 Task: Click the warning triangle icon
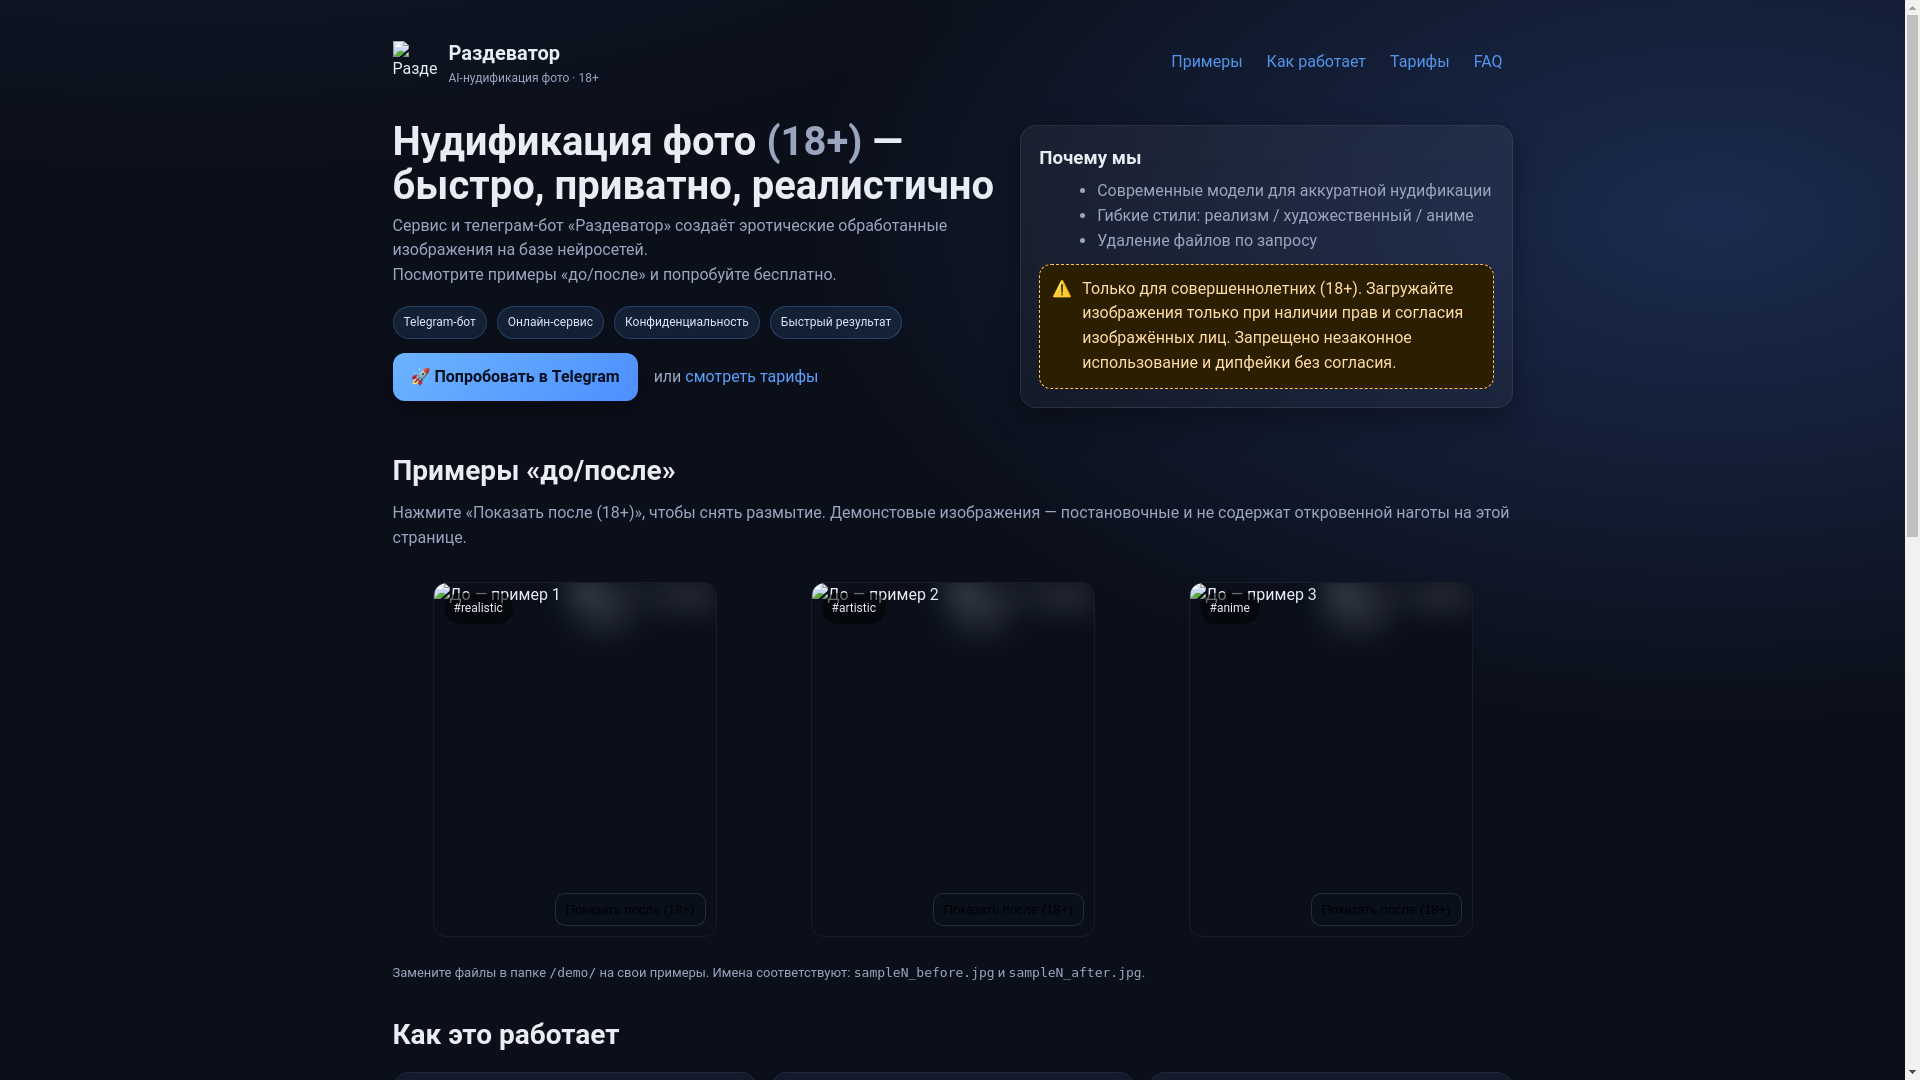(x=1061, y=290)
